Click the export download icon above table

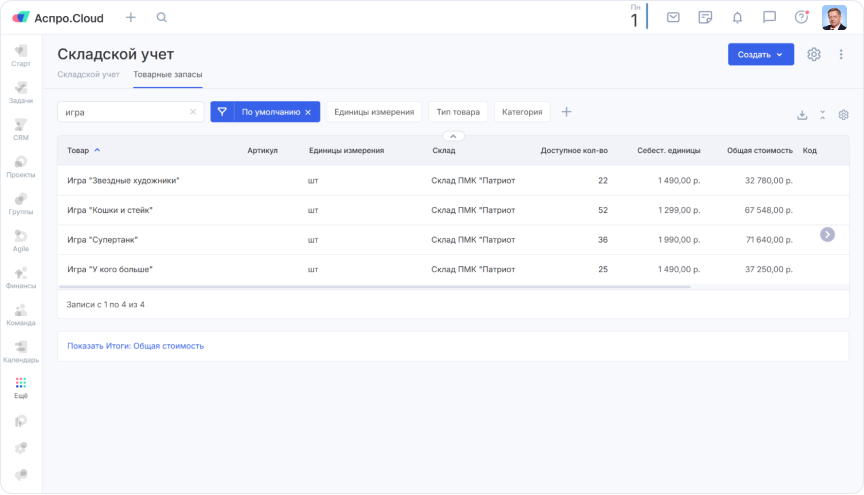802,115
